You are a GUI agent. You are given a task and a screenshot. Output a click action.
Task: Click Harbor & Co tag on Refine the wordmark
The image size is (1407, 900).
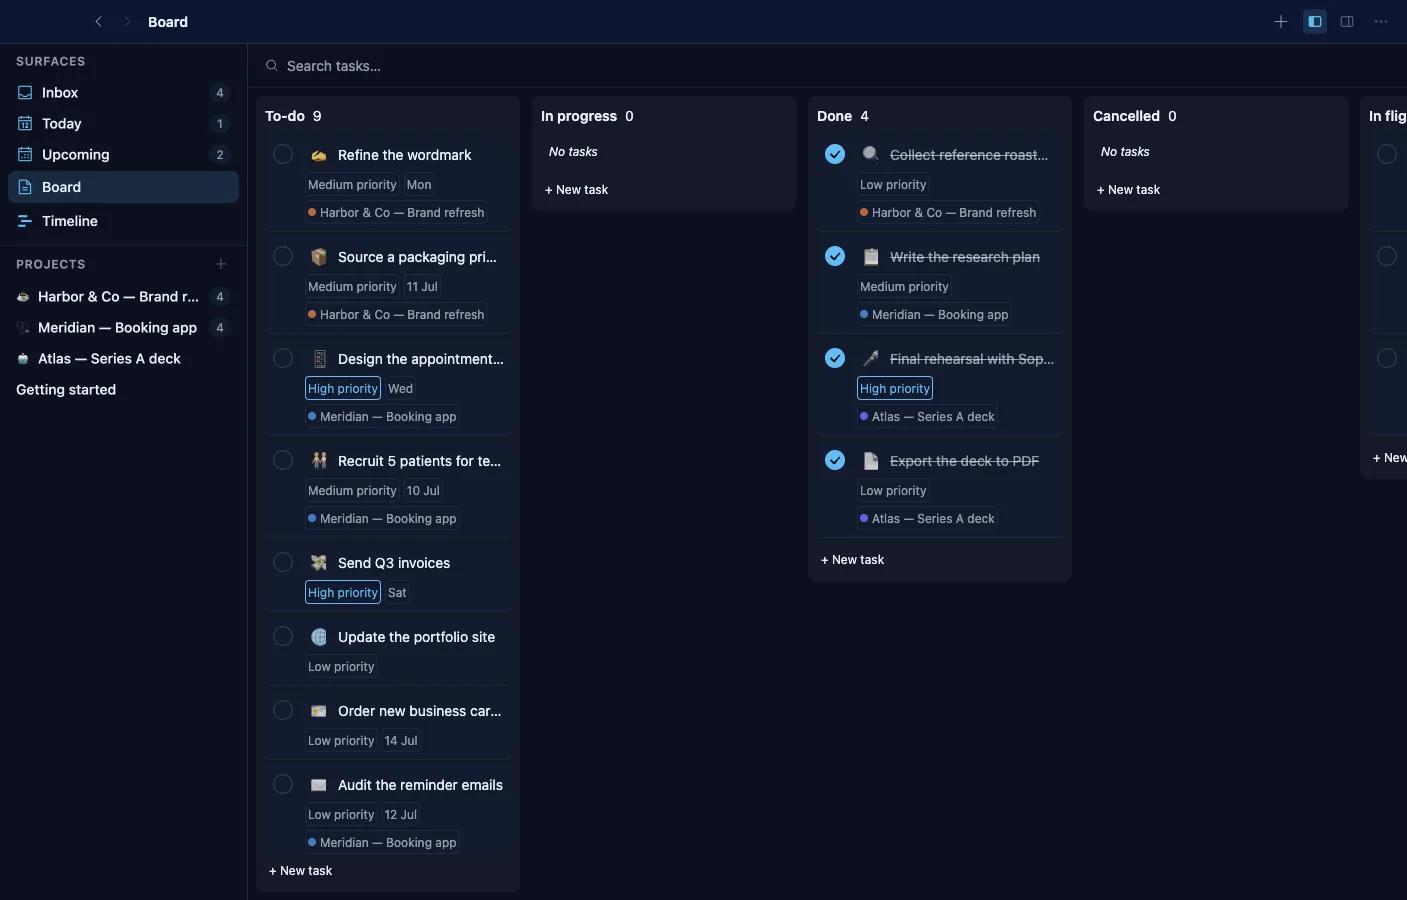pos(396,212)
